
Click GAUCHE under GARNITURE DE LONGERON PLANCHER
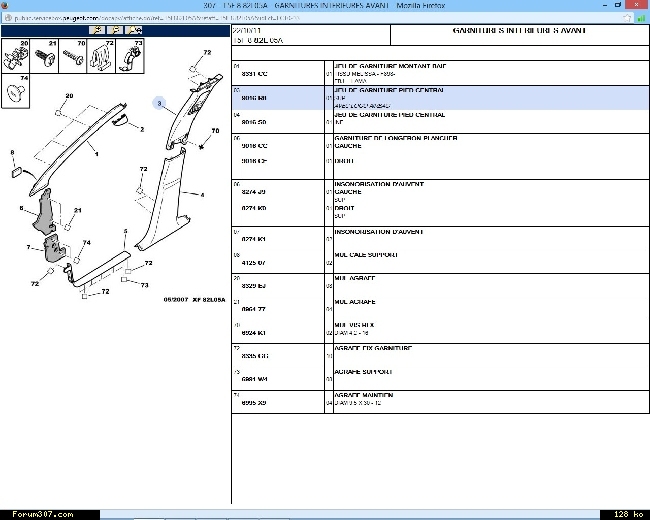click(x=348, y=146)
